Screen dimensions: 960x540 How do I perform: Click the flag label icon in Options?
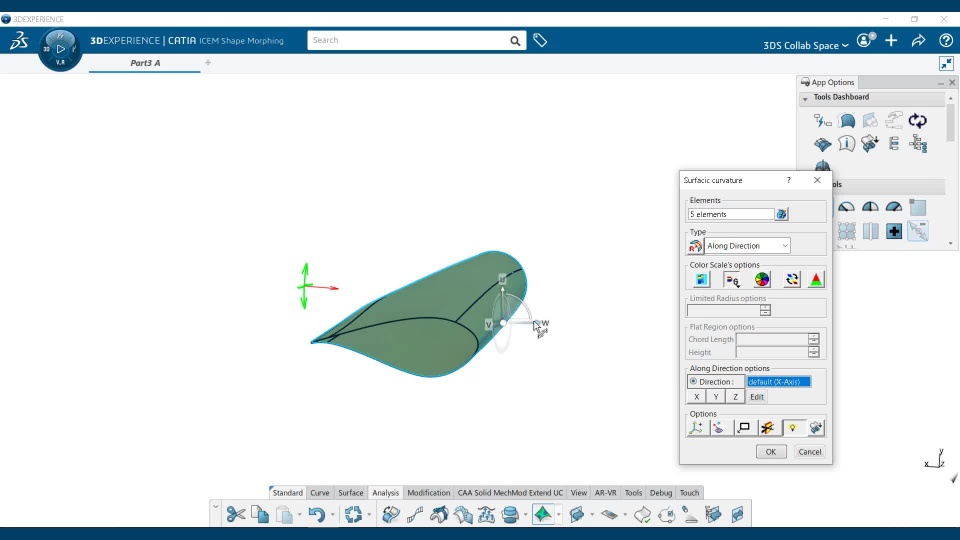[744, 428]
